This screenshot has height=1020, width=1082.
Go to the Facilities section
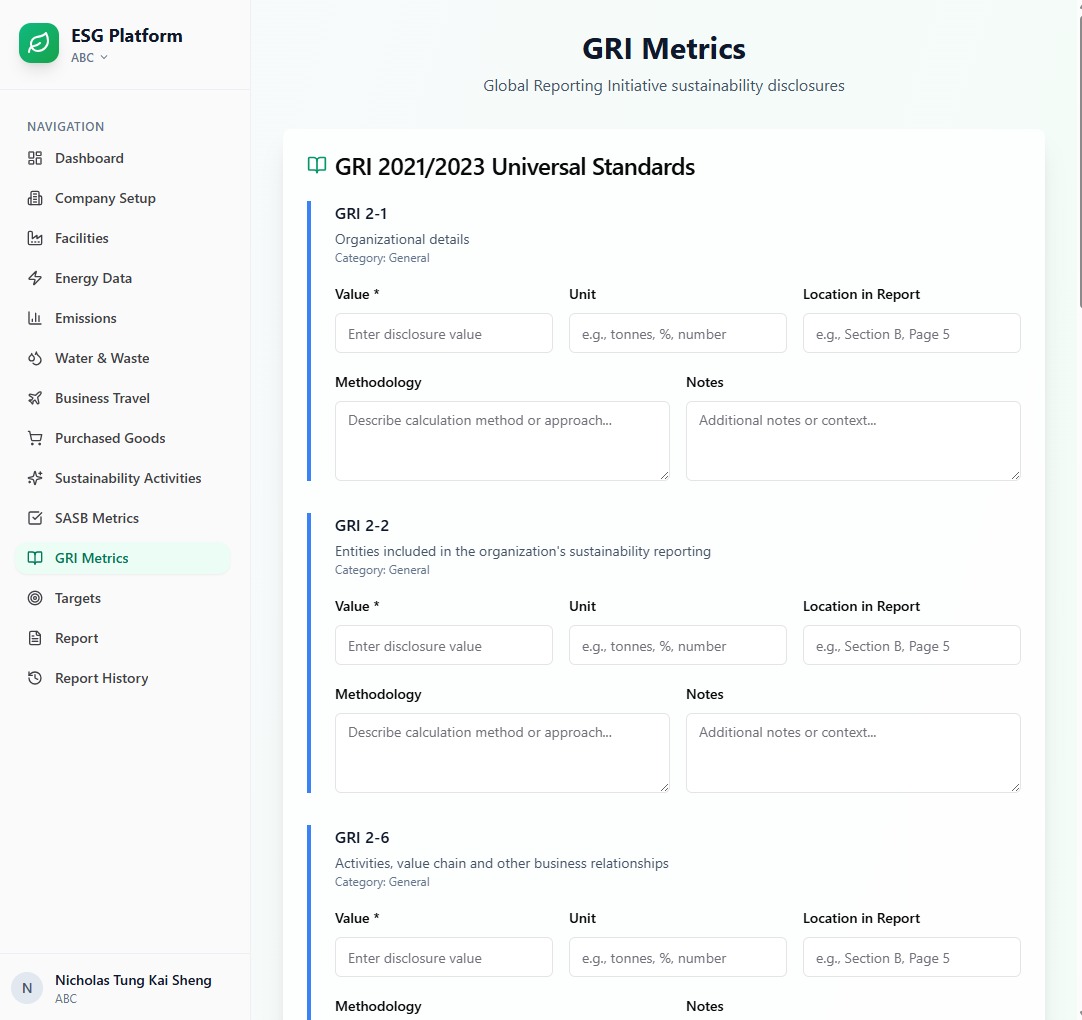(82, 238)
